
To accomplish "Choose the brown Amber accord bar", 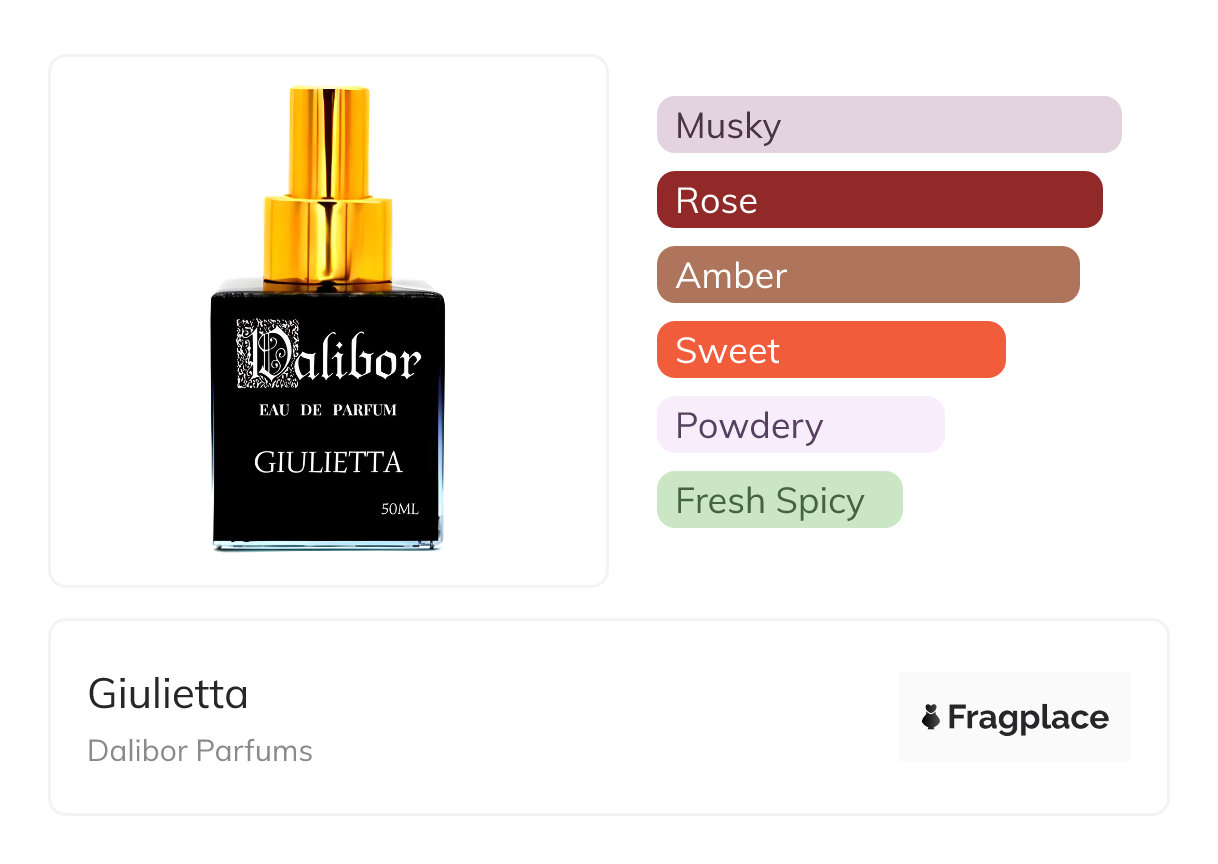I will 867,275.
